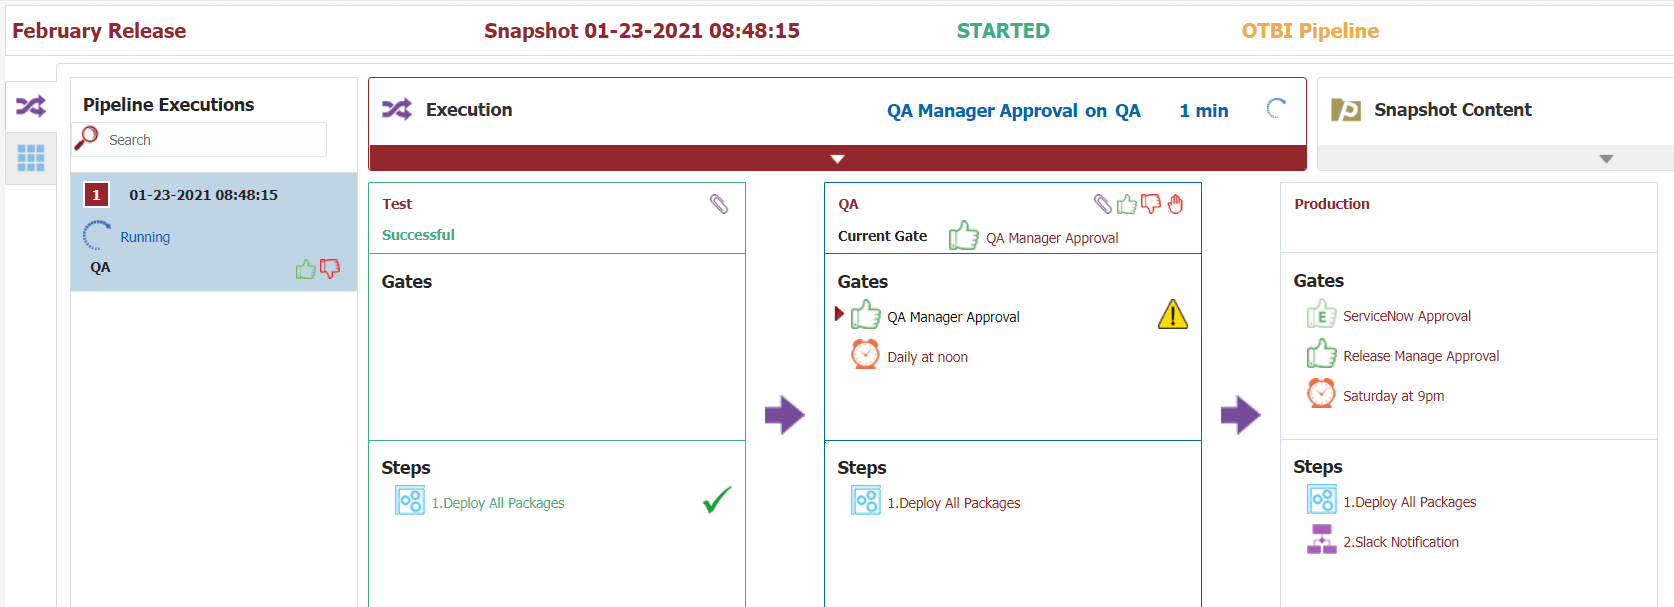Open the Production stage title
Screen dimensions: 1674x607
tap(1332, 204)
